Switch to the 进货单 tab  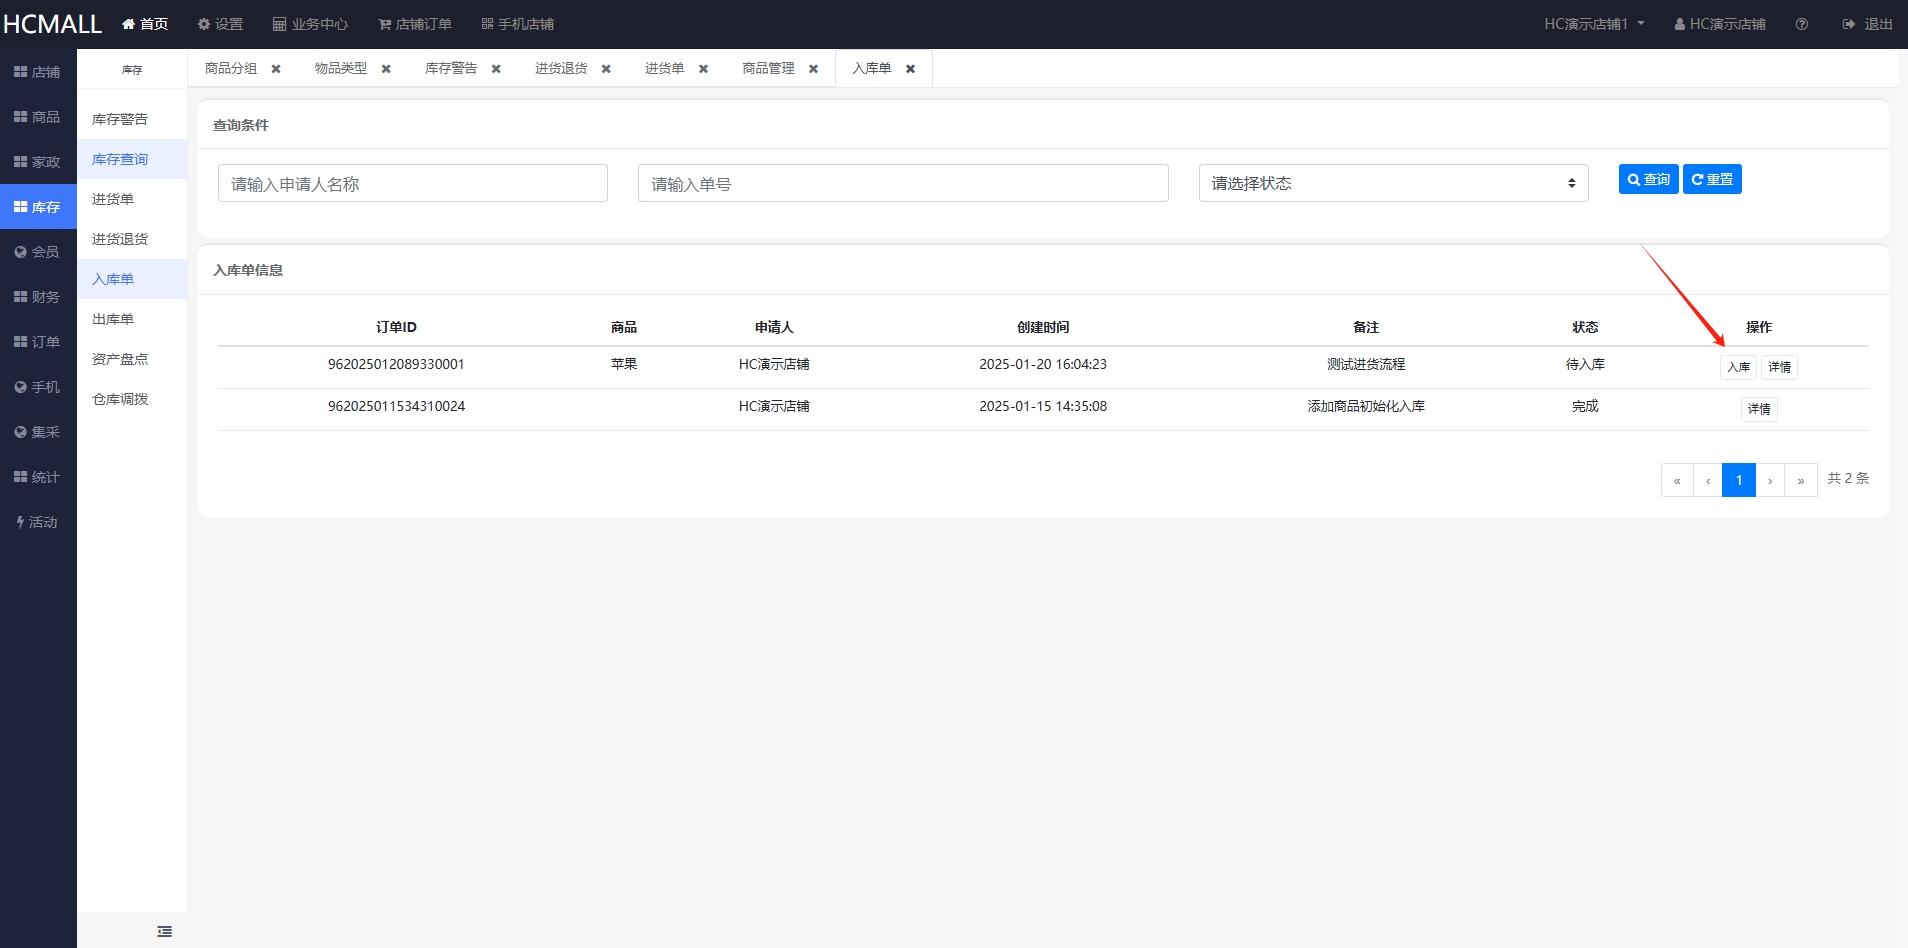(x=664, y=68)
